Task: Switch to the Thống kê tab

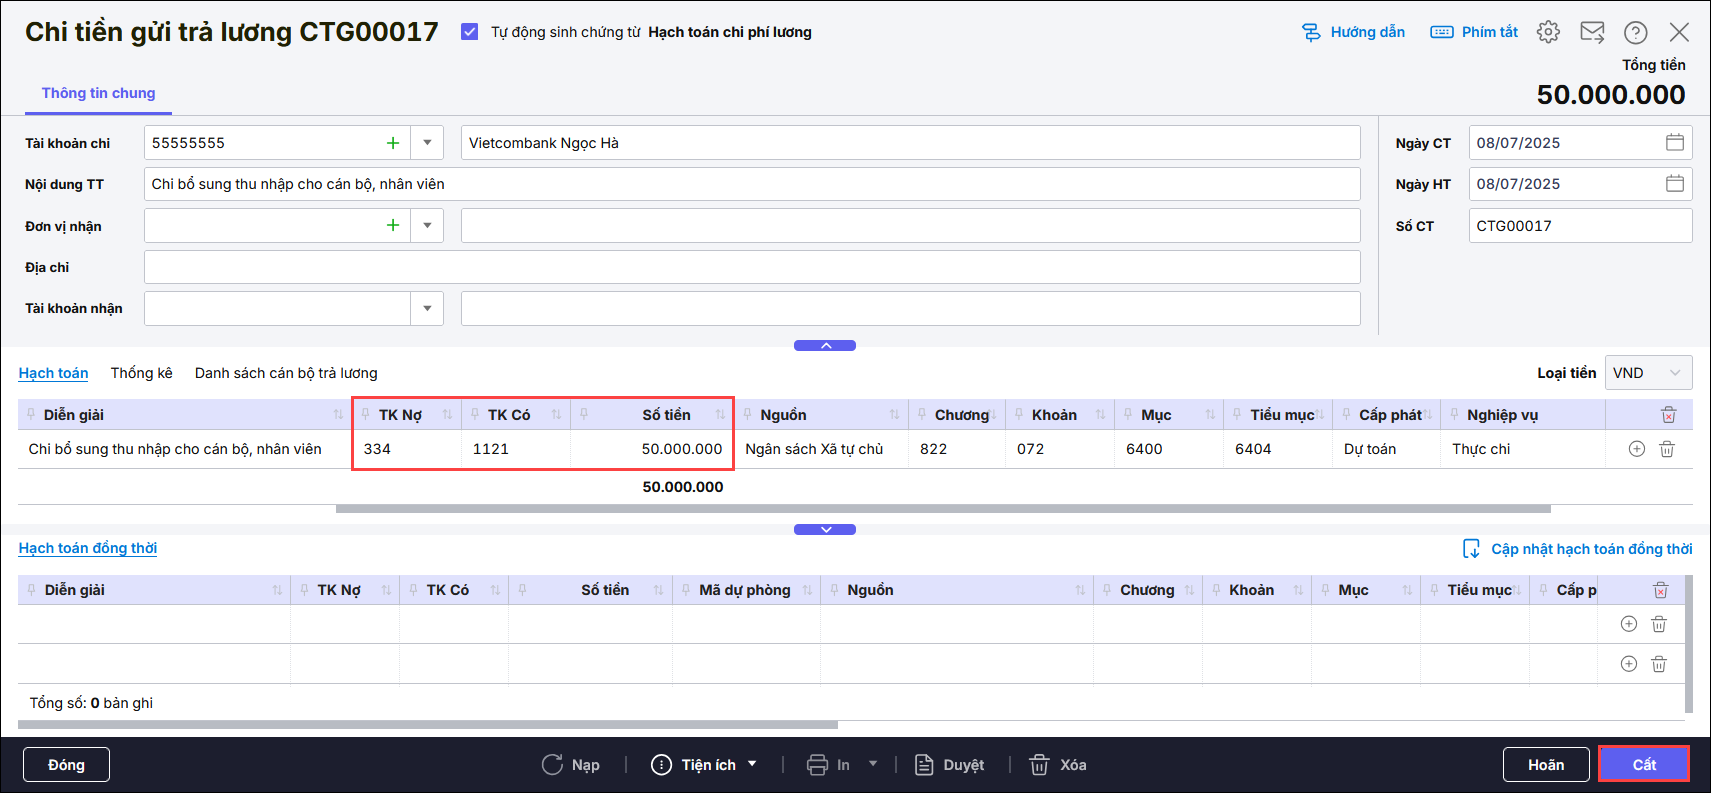Action: coord(141,373)
